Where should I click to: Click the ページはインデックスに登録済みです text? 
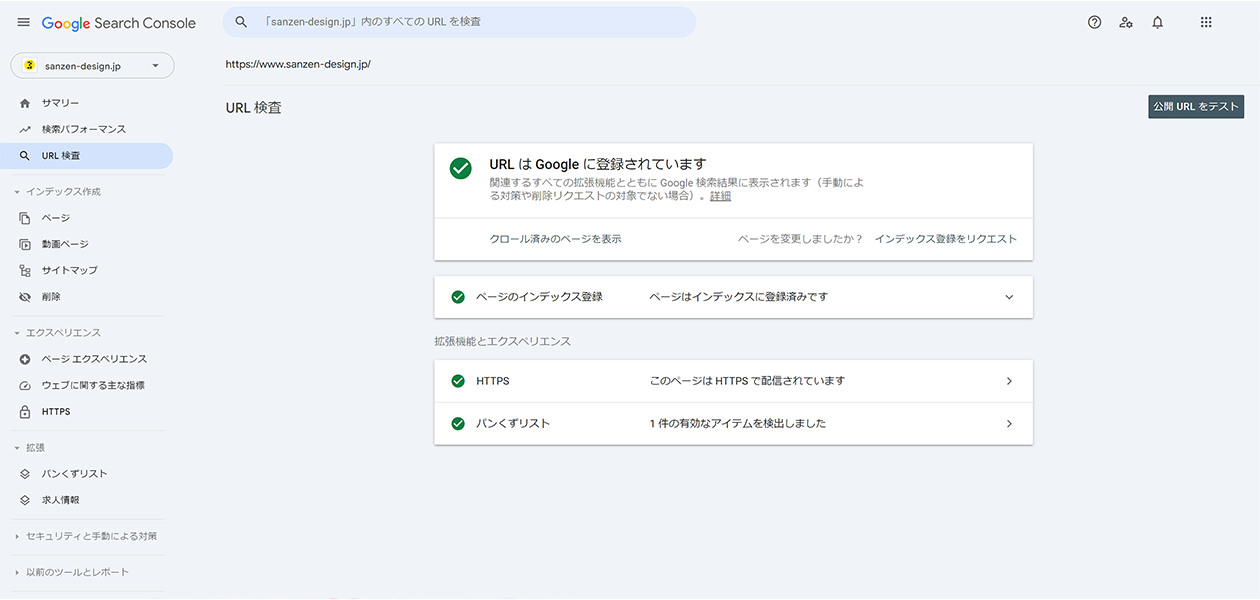pos(738,297)
